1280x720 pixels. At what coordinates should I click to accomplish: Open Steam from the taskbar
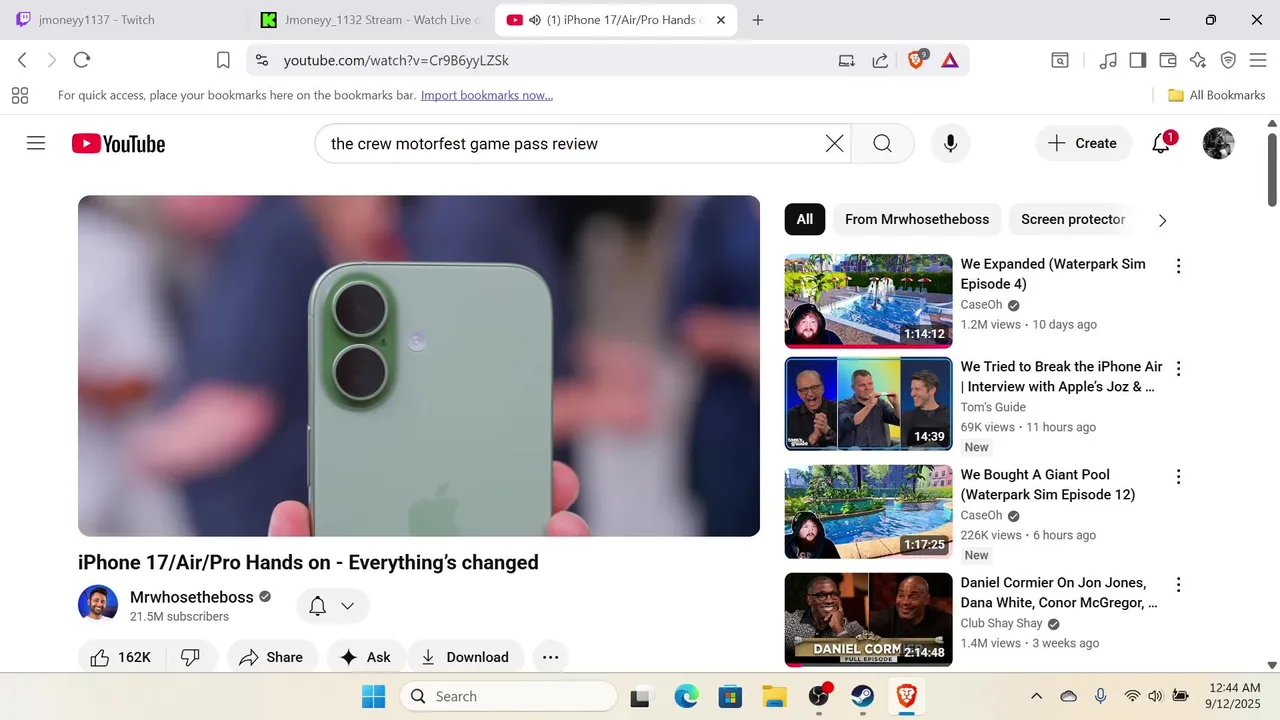tap(862, 696)
